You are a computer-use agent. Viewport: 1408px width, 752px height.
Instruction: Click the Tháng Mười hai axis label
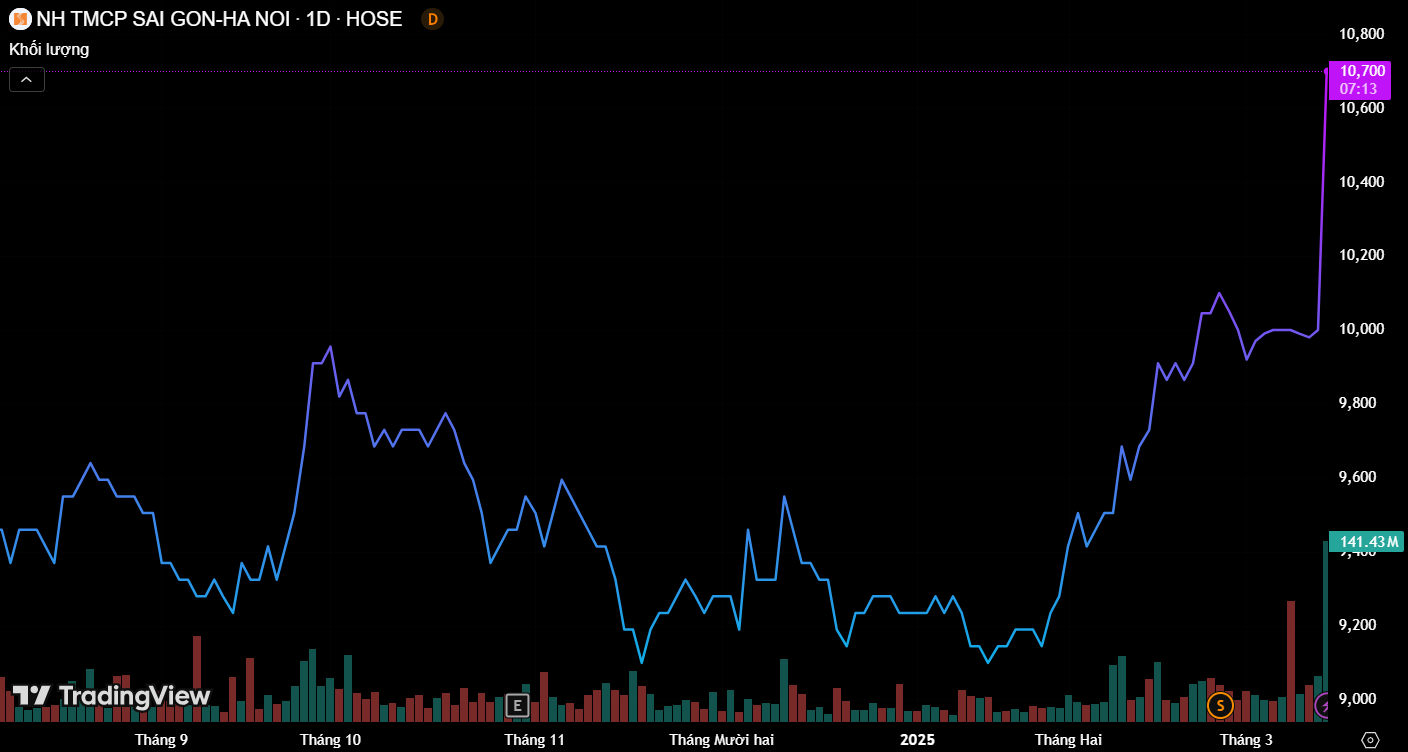(x=721, y=740)
